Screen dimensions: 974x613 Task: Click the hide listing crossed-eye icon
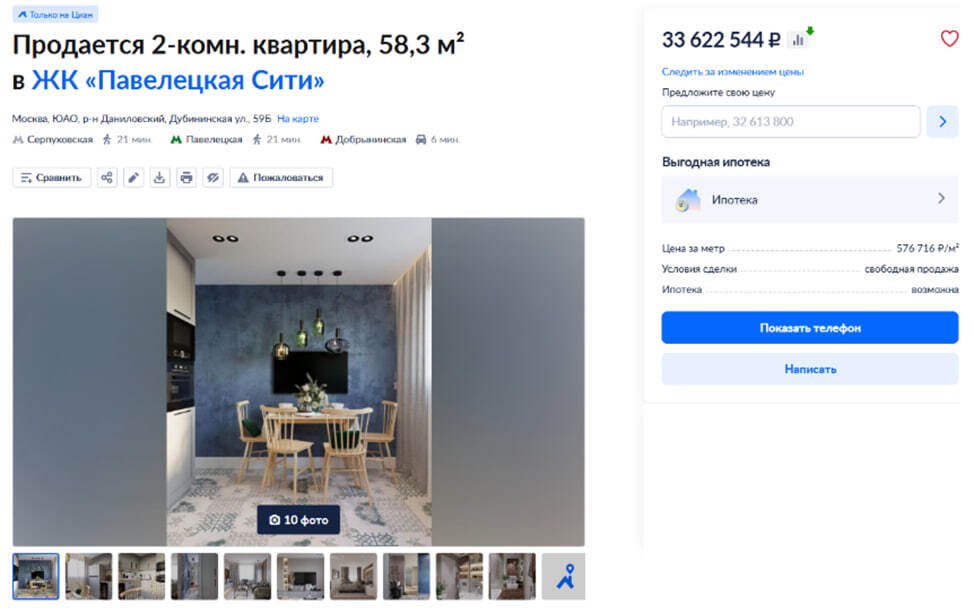click(x=213, y=178)
